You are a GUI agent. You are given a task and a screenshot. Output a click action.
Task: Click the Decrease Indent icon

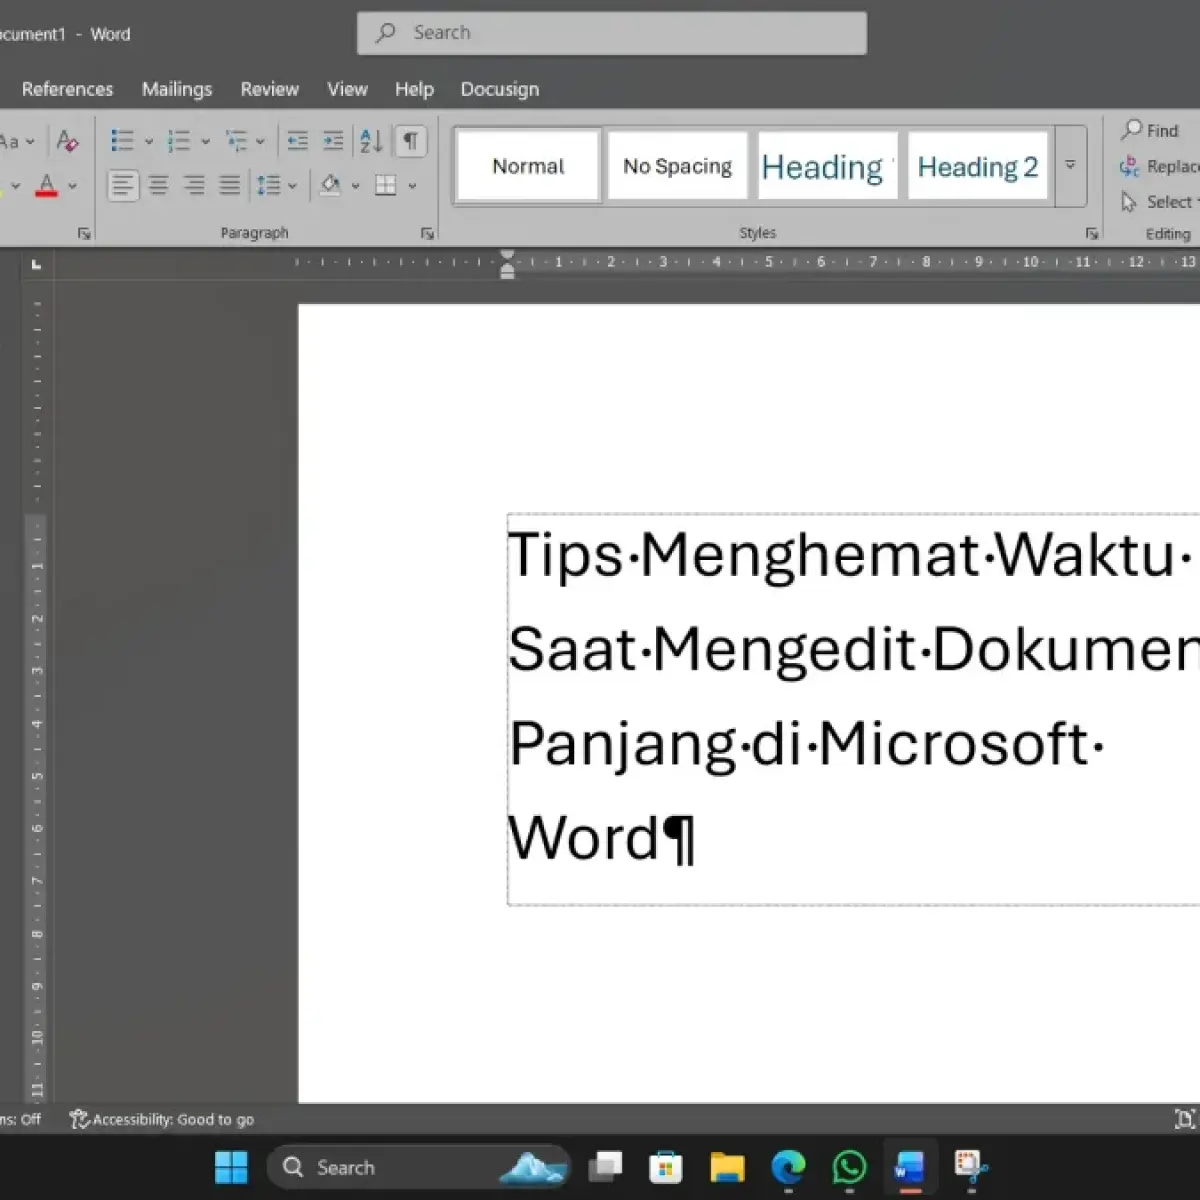pyautogui.click(x=297, y=141)
